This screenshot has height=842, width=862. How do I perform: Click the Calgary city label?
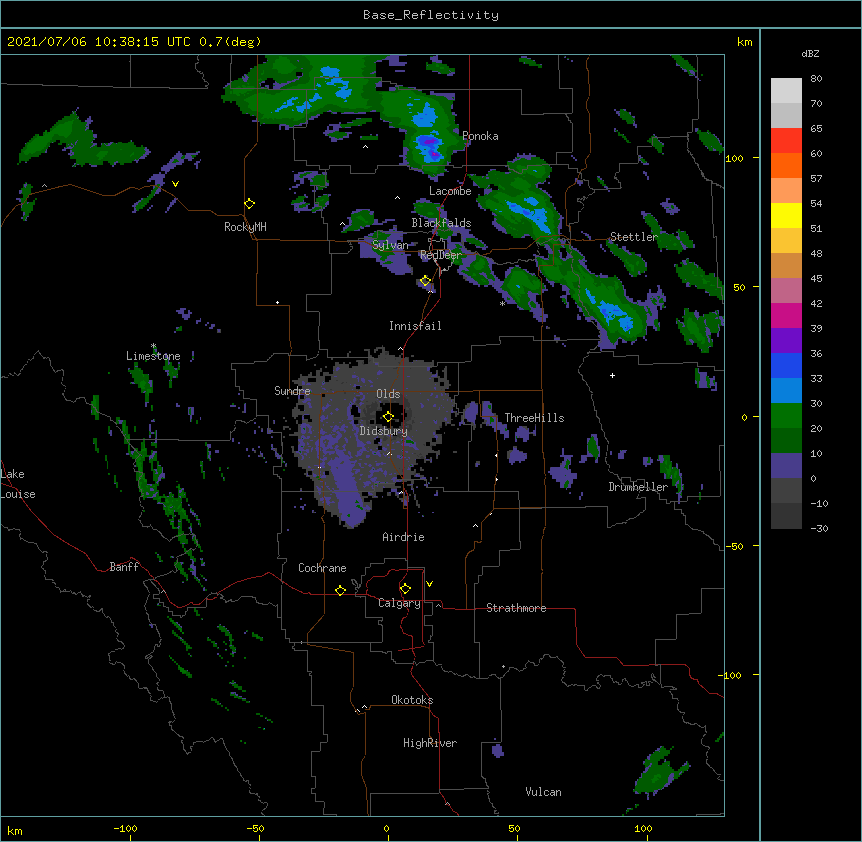399,603
